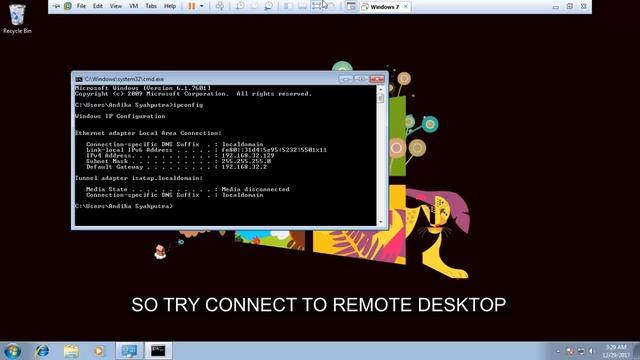Click the Action Center flag tray icon
Image resolution: width=640 pixels, height=360 pixels.
pos(570,351)
